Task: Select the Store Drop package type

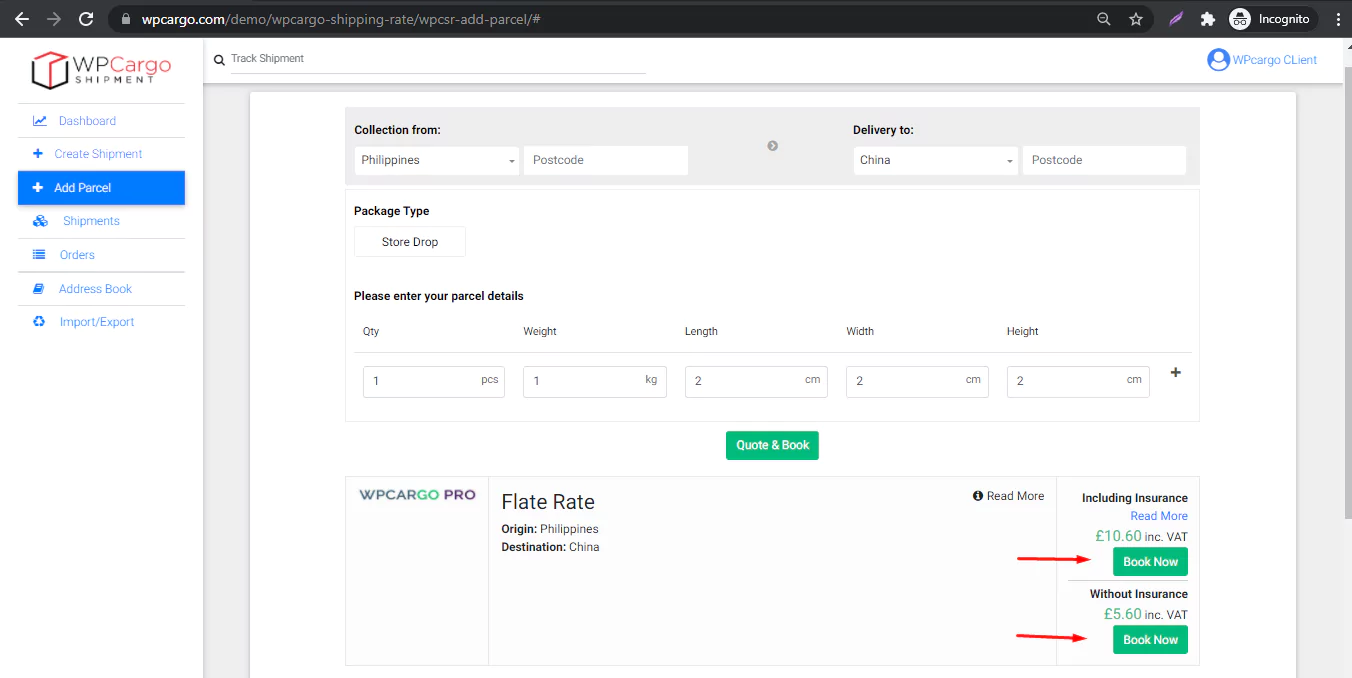Action: [410, 242]
